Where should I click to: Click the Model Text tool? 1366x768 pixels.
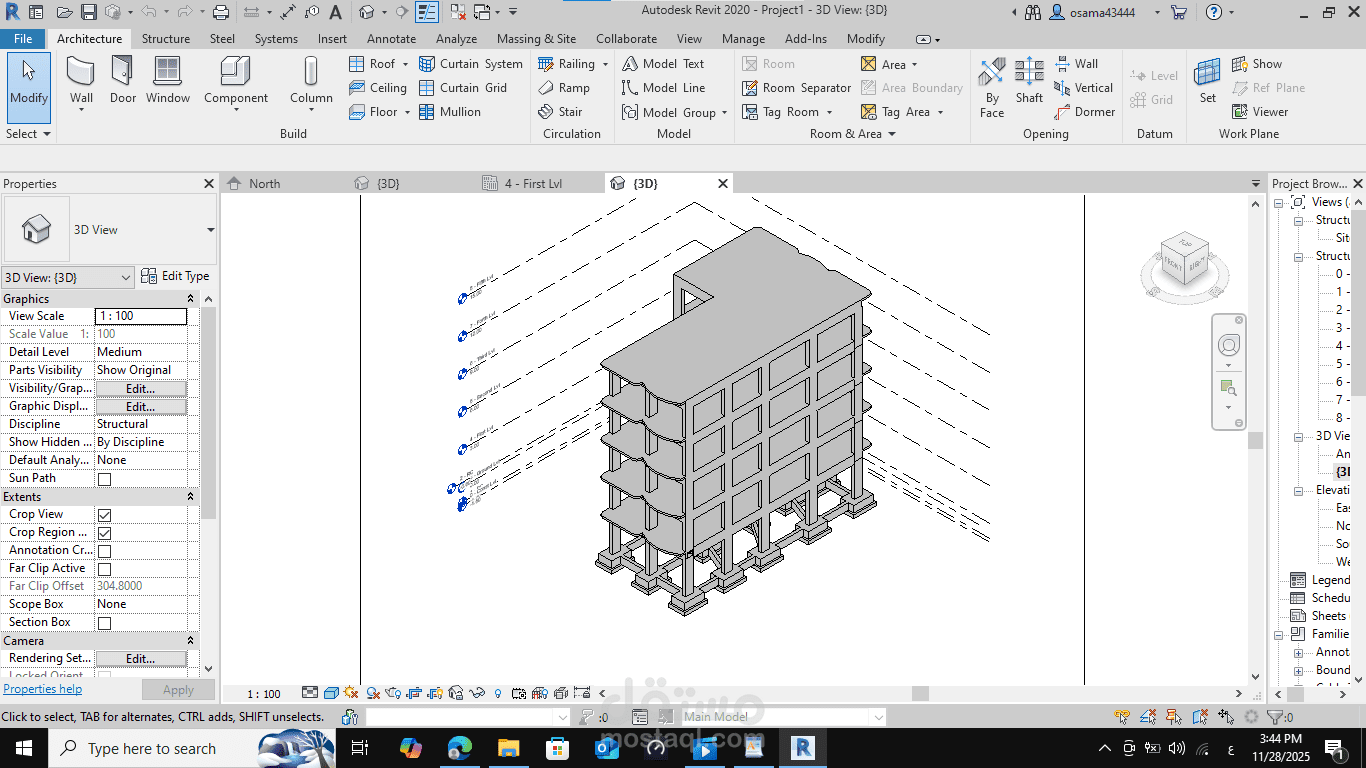pos(663,64)
